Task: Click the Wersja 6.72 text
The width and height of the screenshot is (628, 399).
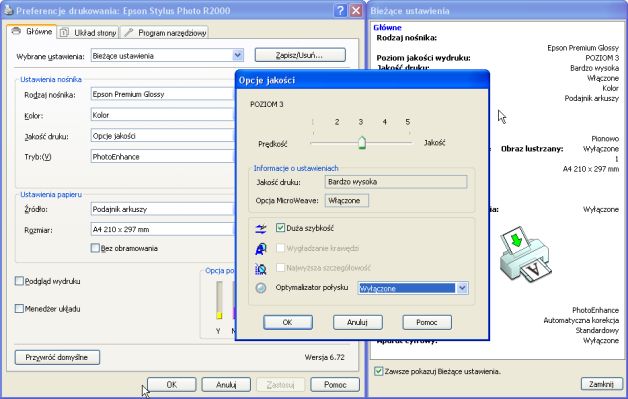Action: (324, 357)
